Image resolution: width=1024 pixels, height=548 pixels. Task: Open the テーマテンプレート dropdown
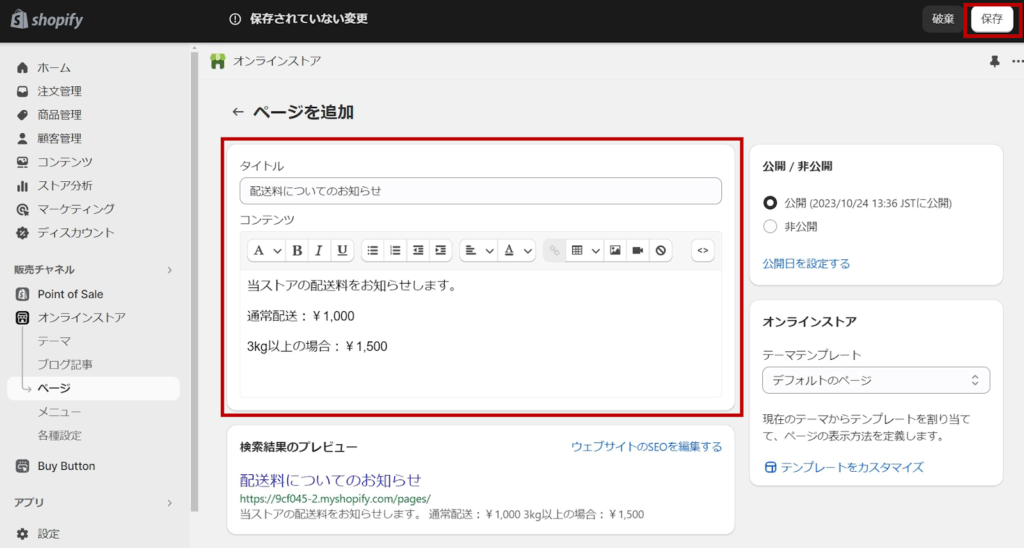coord(876,380)
